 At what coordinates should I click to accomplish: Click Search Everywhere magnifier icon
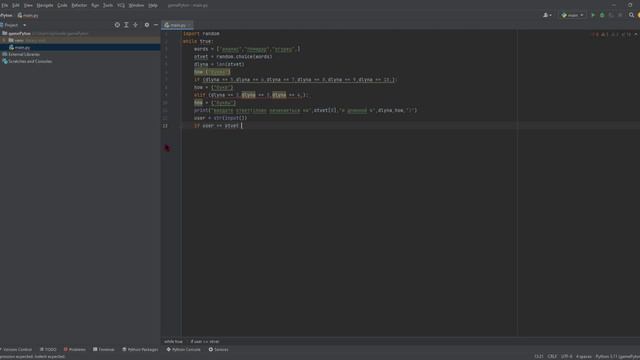[631, 15]
